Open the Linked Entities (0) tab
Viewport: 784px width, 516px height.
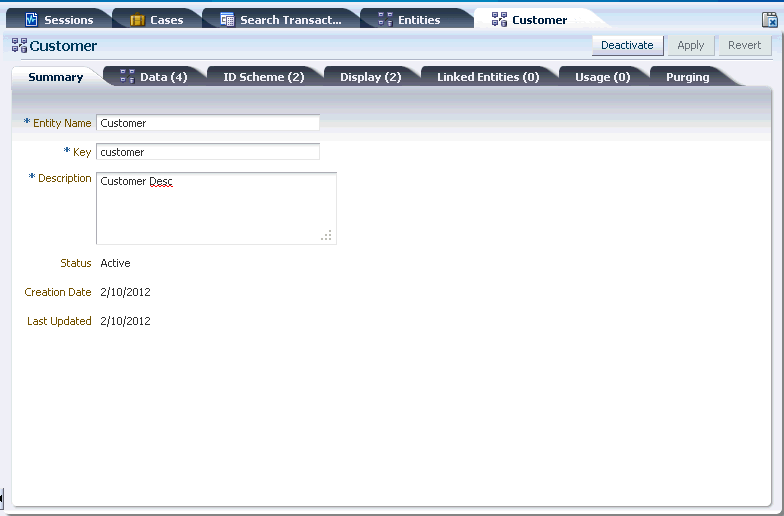(488, 76)
